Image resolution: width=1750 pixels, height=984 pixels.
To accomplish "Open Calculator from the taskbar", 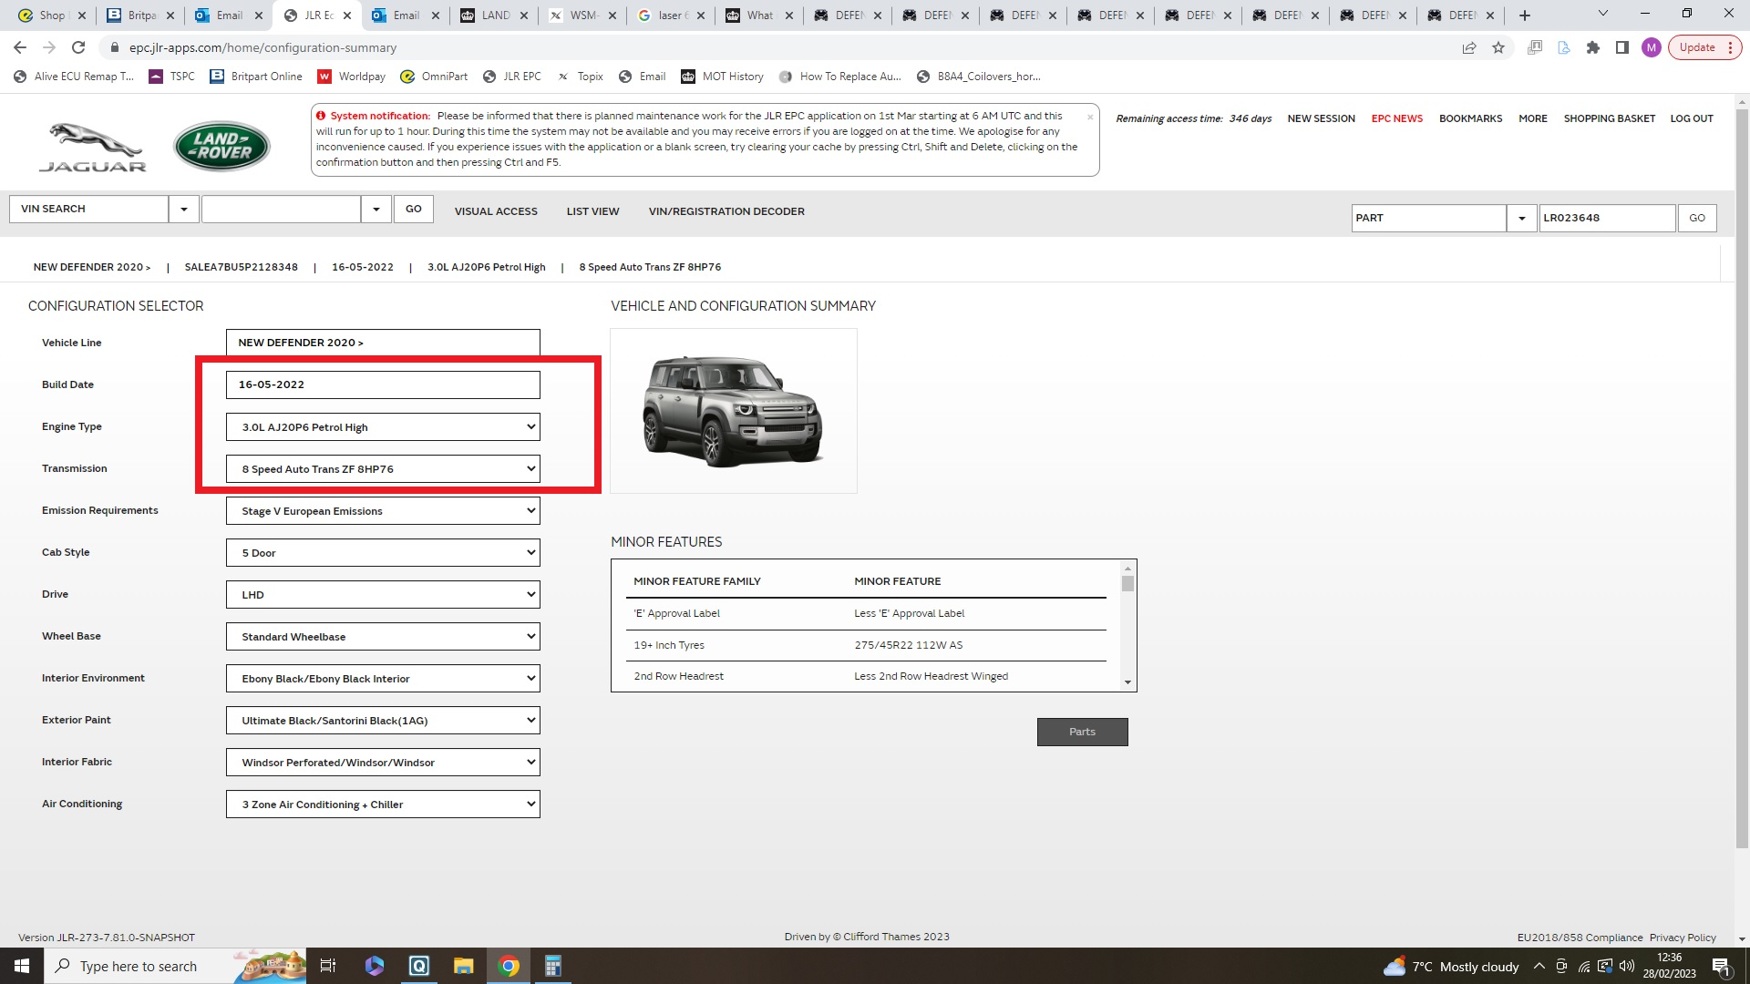I will pos(553,966).
